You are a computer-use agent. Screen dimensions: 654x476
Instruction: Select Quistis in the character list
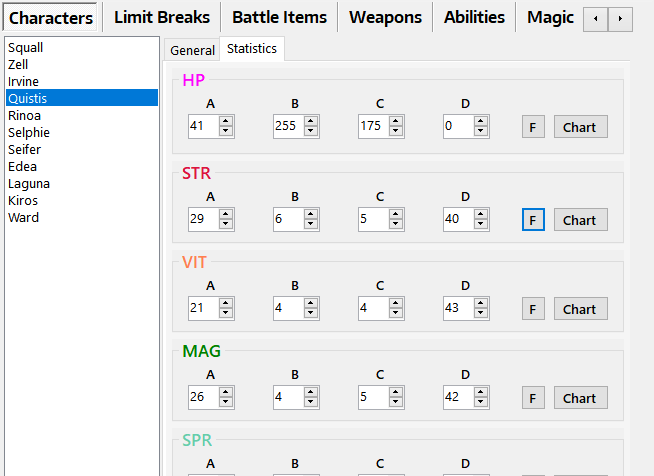point(82,98)
